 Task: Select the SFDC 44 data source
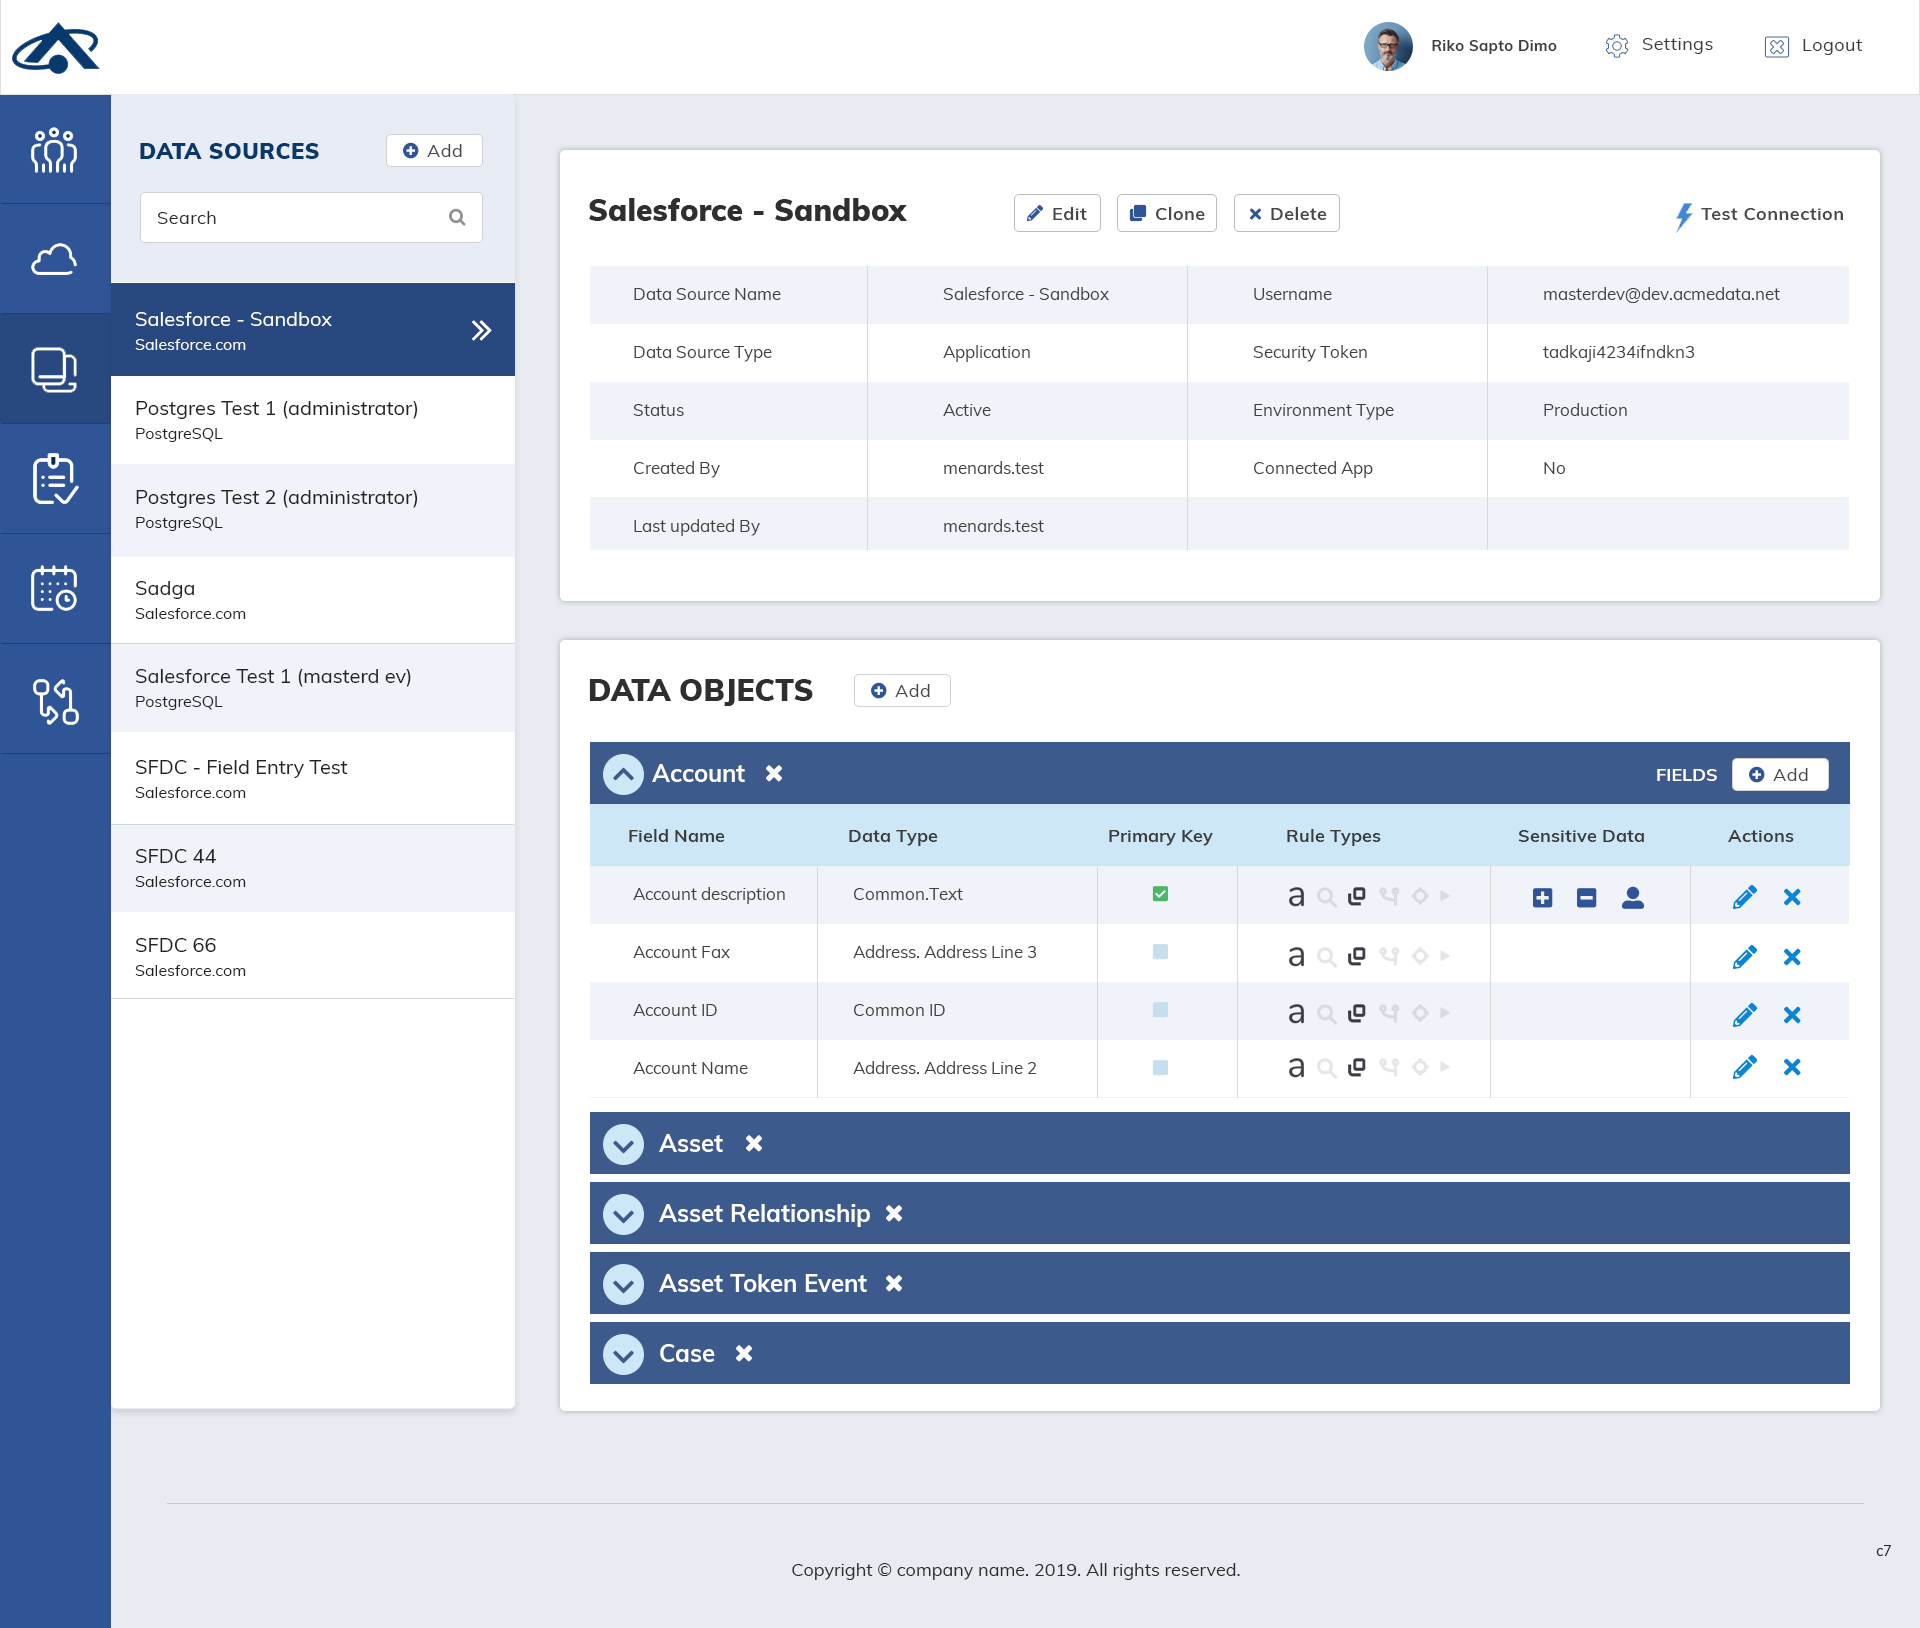click(313, 868)
